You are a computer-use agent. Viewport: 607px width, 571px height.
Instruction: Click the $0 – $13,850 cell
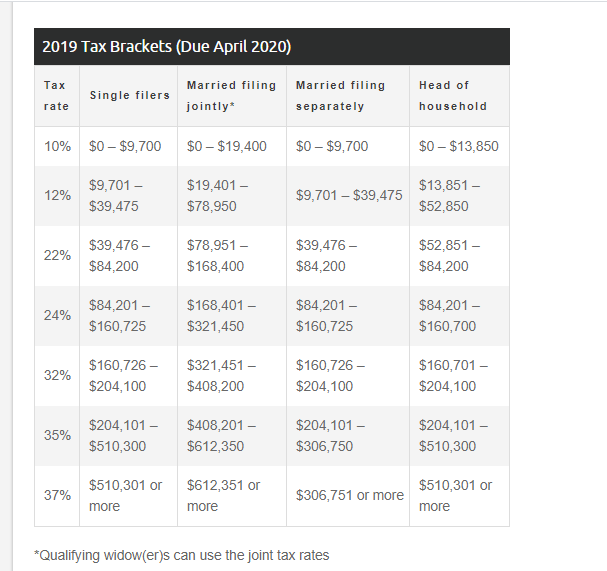point(459,146)
